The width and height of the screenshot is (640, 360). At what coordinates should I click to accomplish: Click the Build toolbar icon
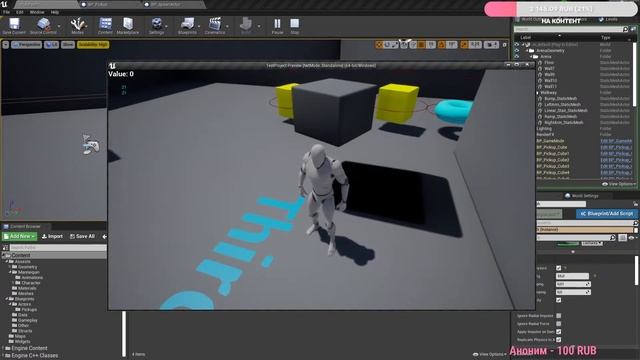[x=246, y=25]
